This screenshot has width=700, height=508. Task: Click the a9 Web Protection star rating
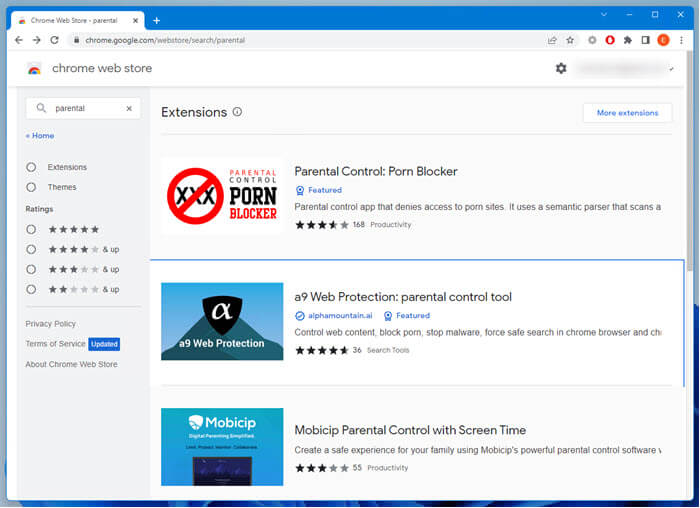tap(322, 350)
